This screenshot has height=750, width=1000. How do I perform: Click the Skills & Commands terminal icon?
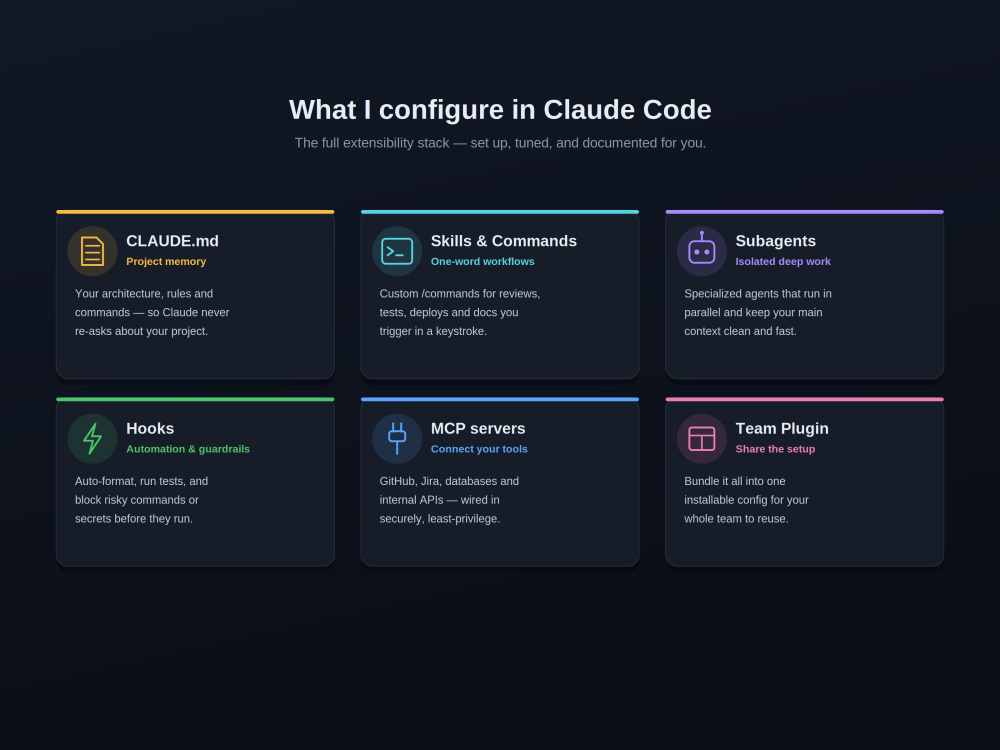(397, 251)
